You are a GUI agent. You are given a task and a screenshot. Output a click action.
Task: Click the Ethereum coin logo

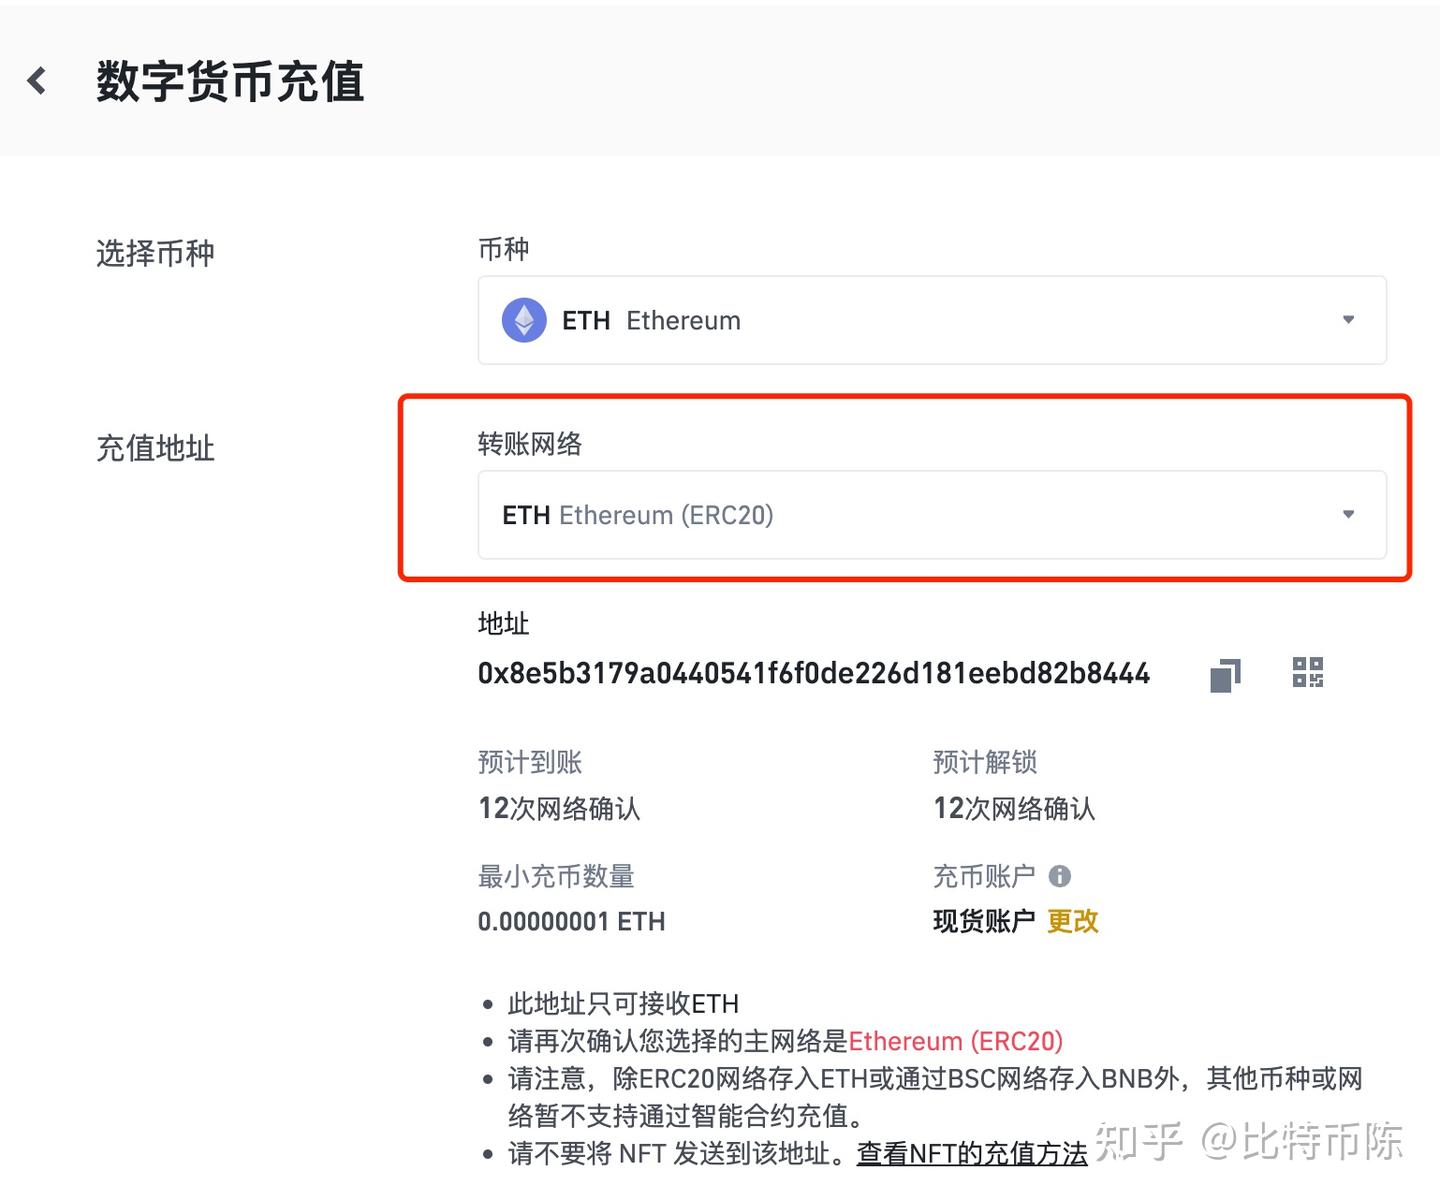523,320
